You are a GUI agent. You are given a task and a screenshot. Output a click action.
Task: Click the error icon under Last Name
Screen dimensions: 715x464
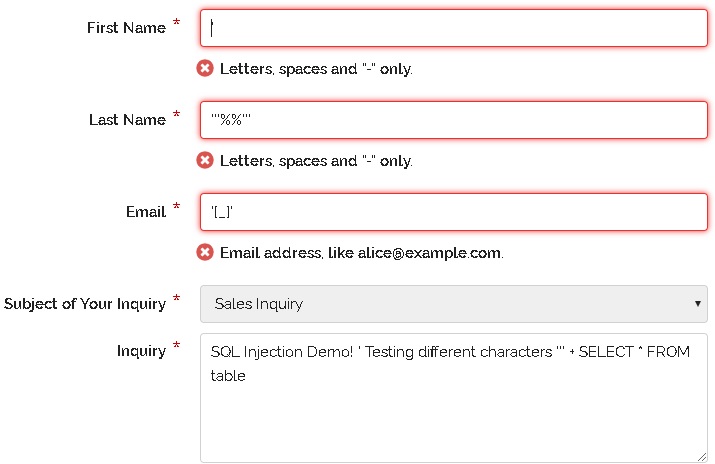point(205,160)
